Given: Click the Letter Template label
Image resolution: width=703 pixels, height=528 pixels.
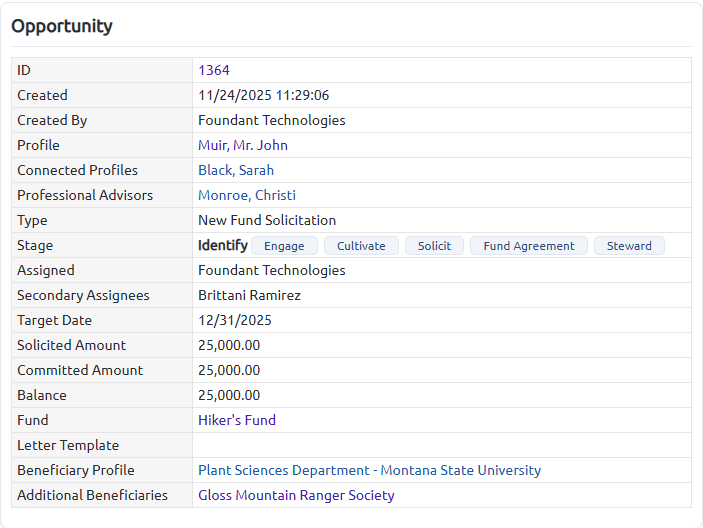Looking at the screenshot, I should 68,446.
